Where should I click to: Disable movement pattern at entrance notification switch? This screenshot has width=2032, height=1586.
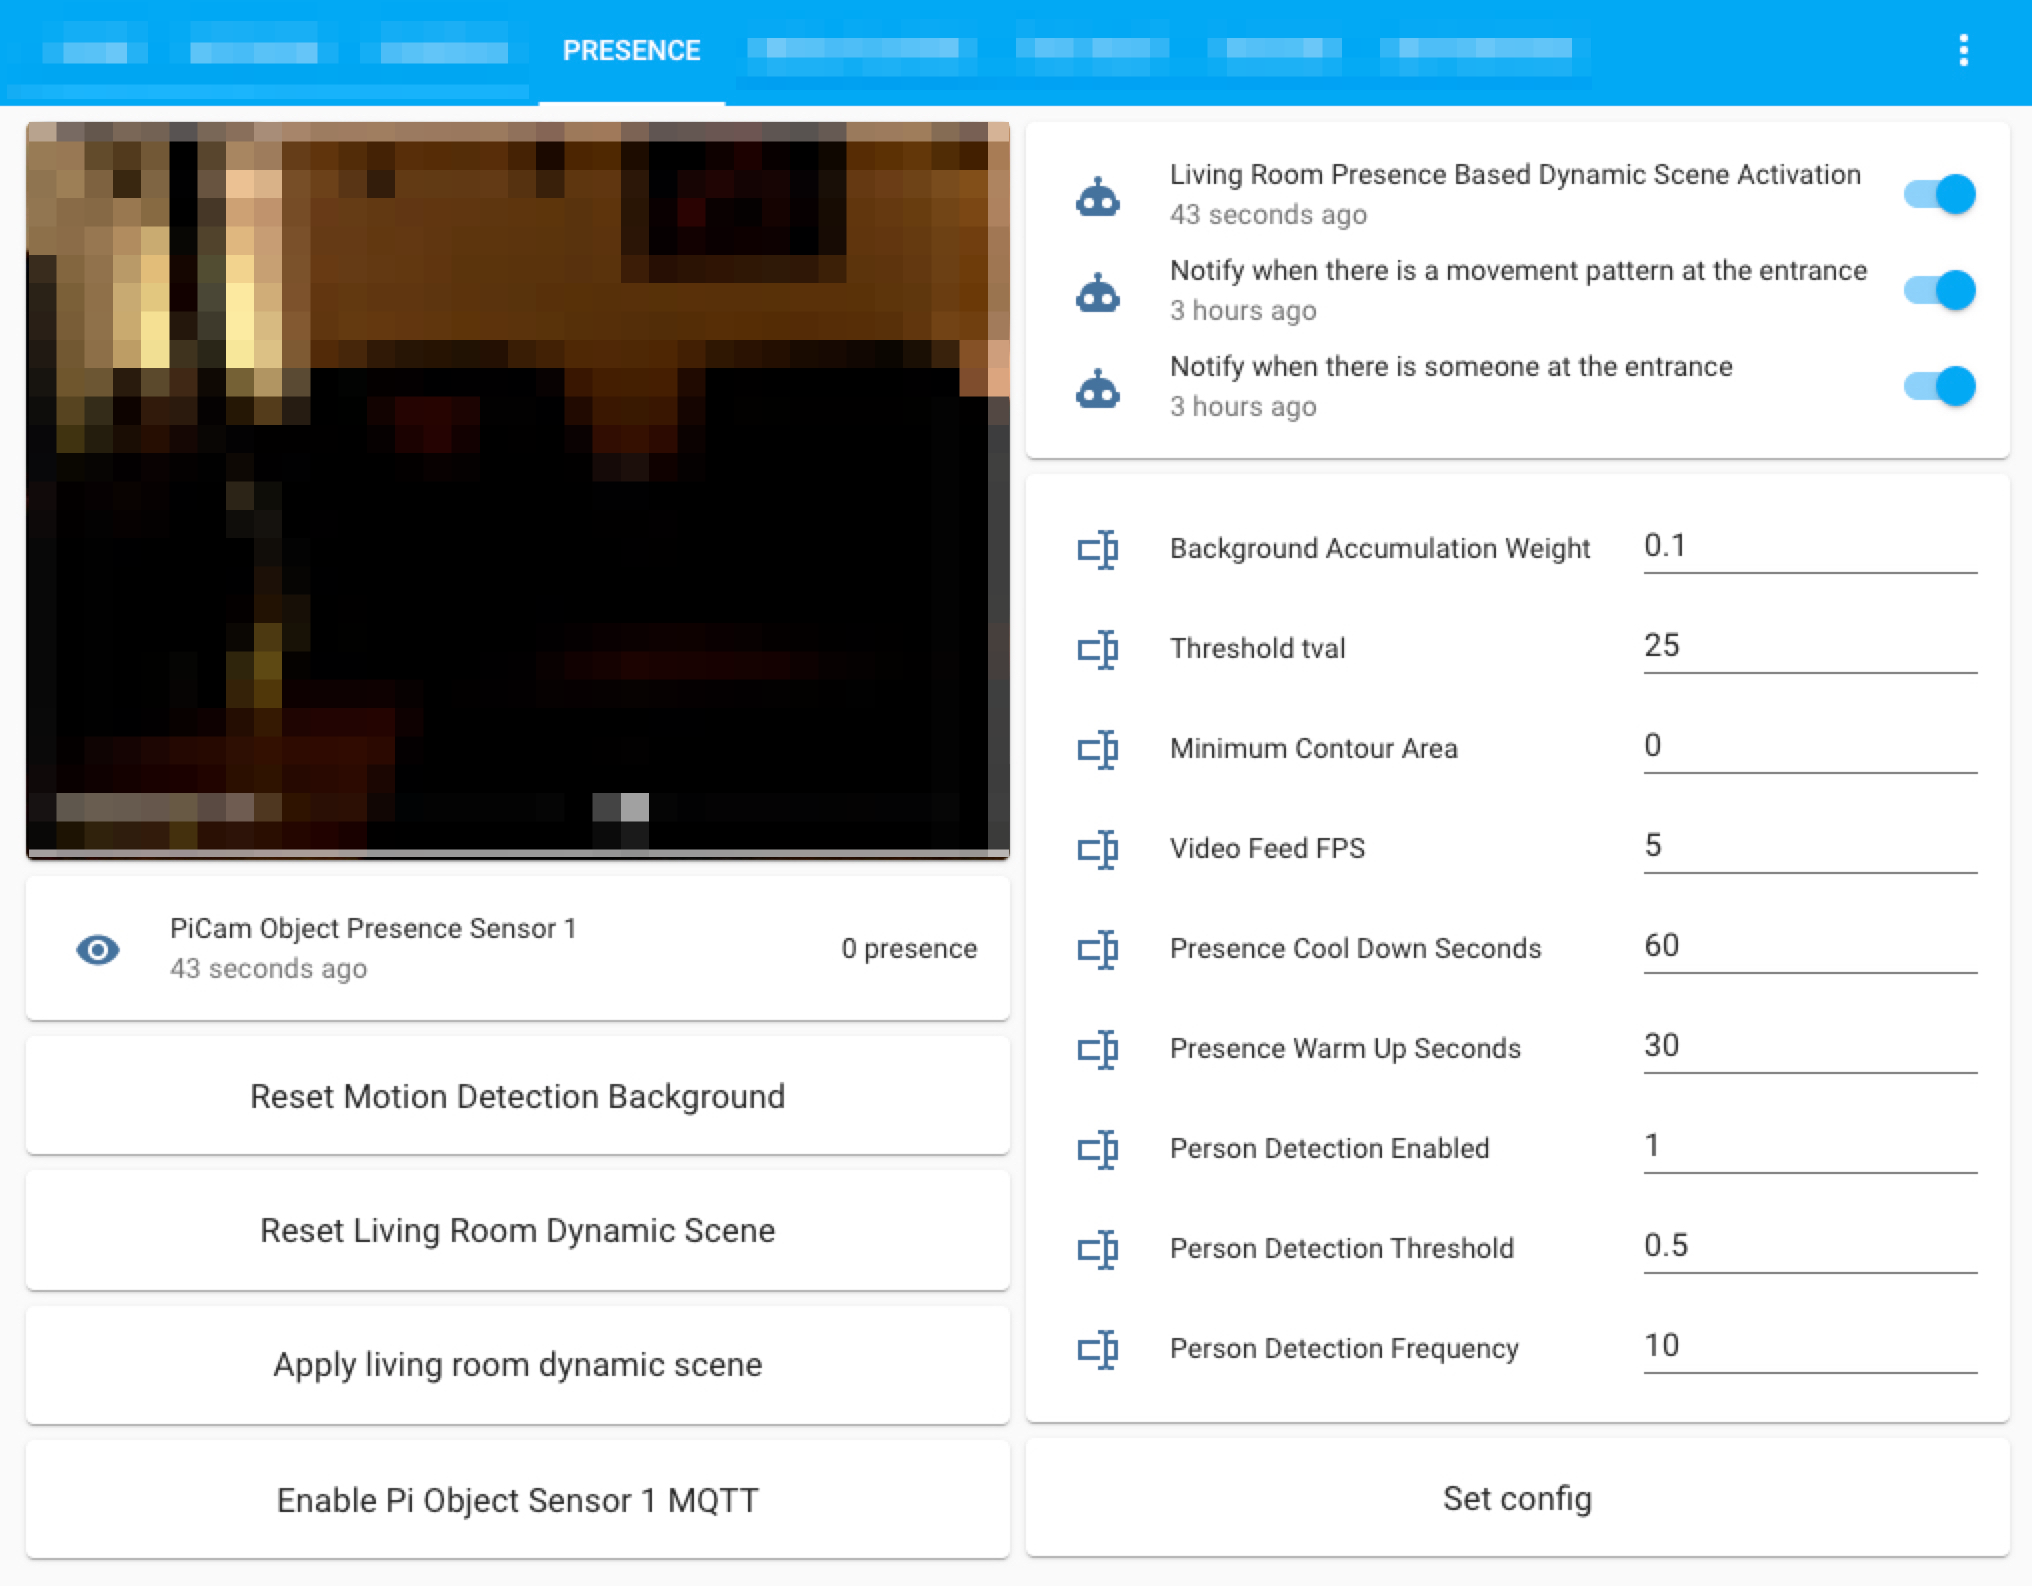point(1939,290)
